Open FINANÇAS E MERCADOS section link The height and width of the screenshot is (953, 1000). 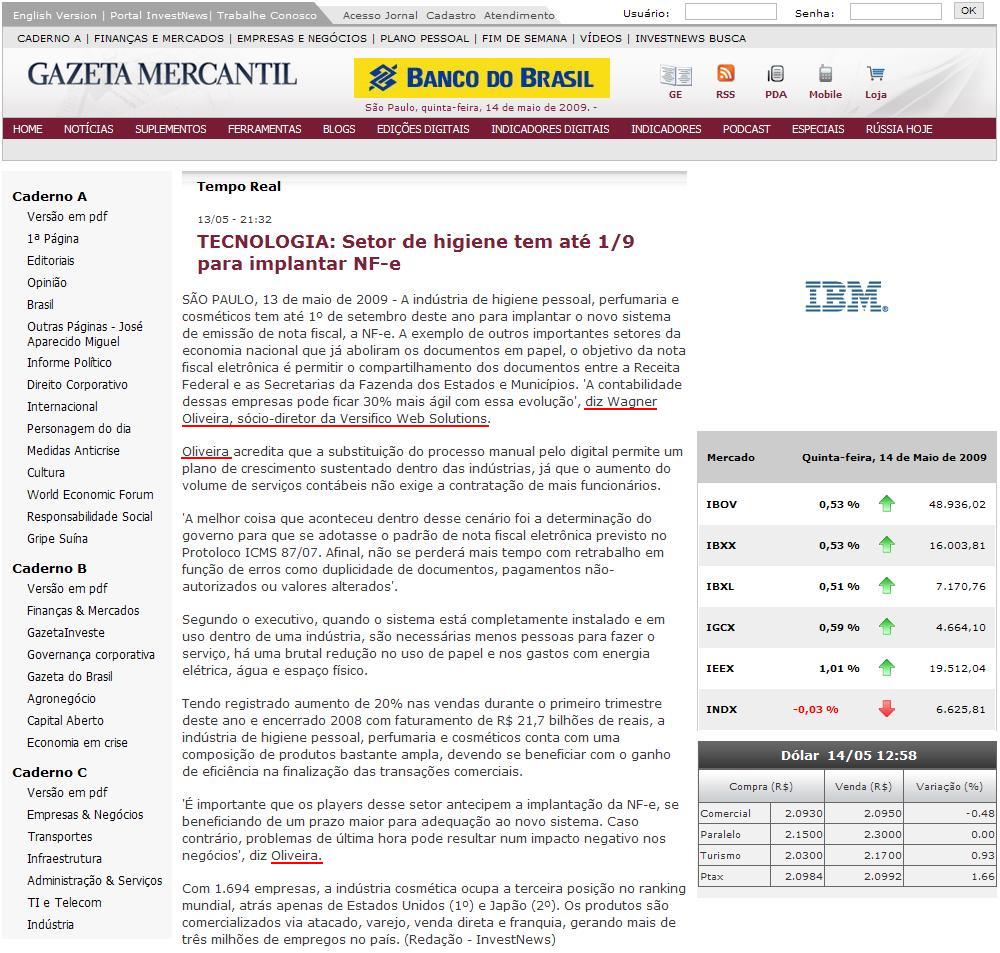point(159,38)
